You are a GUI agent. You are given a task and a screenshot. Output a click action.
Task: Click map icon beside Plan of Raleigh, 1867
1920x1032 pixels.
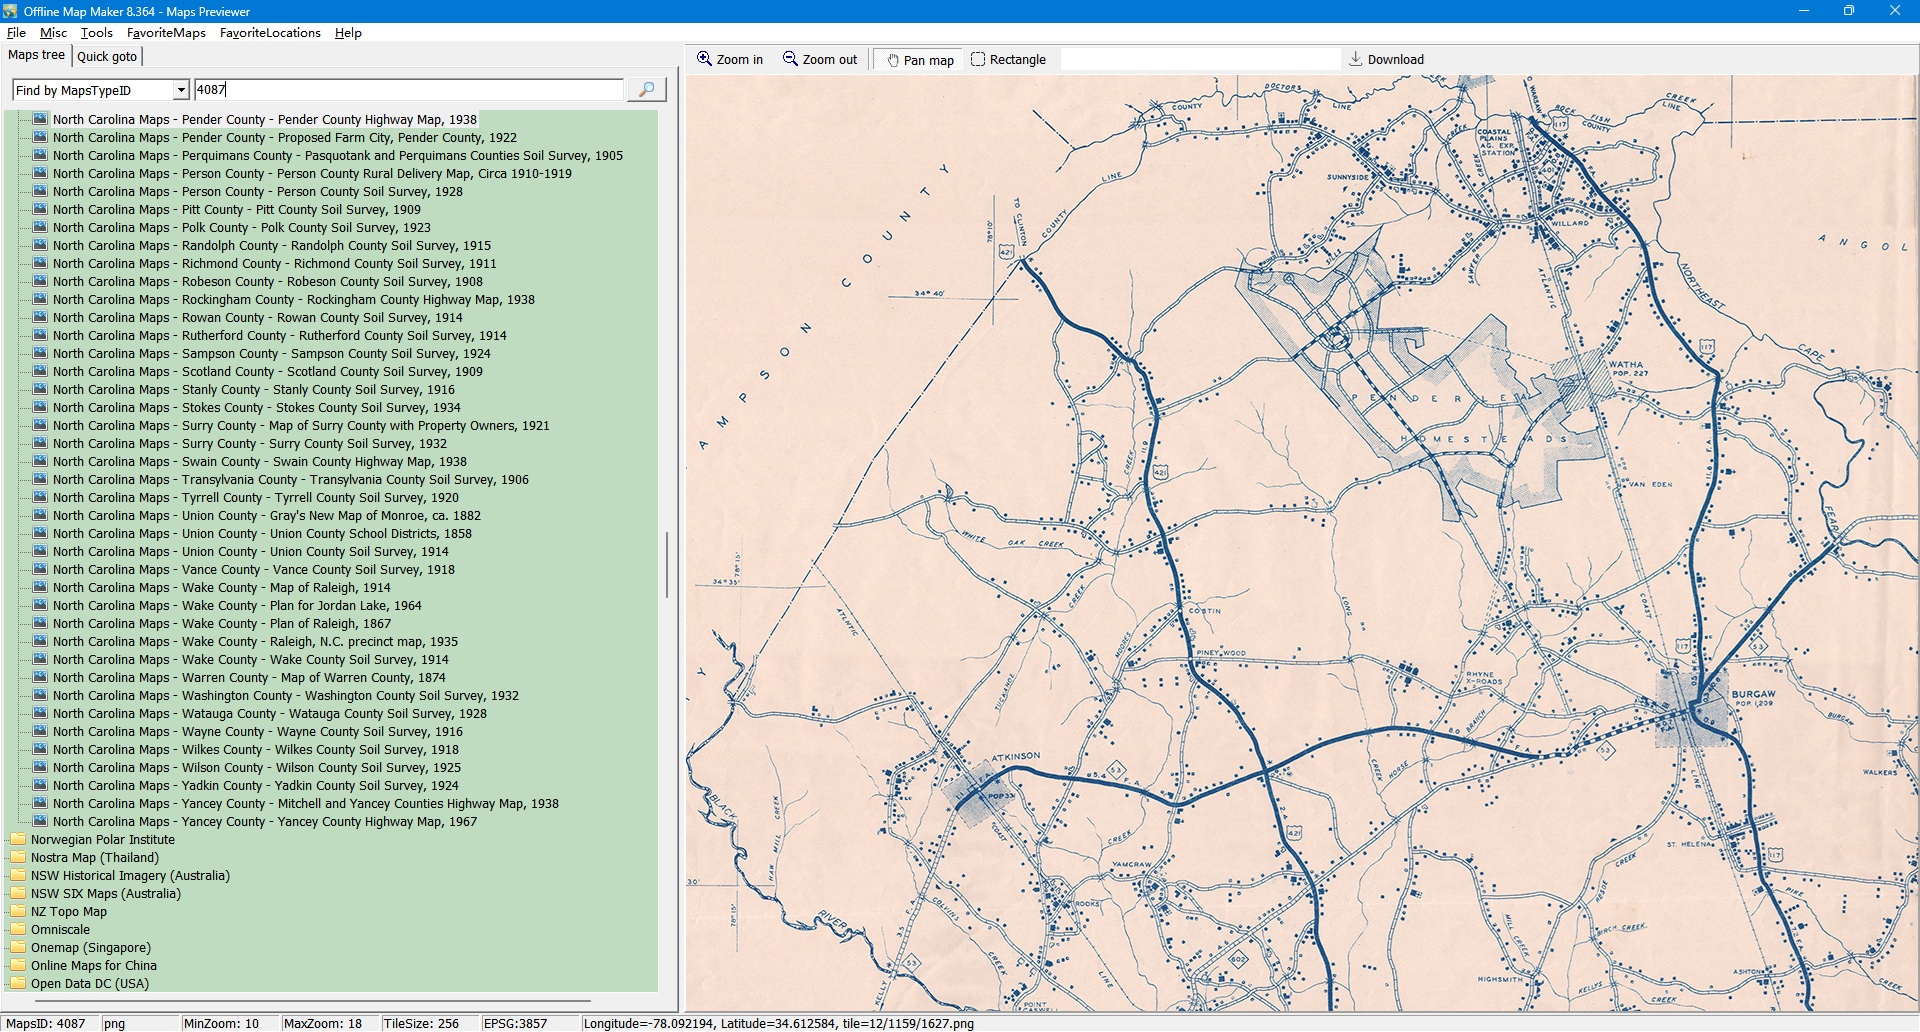click(x=40, y=623)
